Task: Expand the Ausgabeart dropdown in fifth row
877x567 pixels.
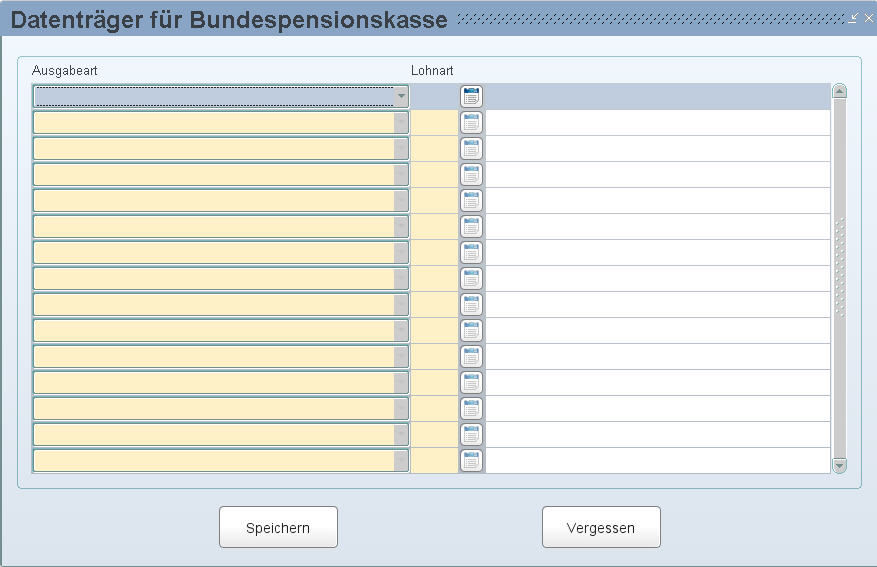Action: pyautogui.click(x=401, y=200)
